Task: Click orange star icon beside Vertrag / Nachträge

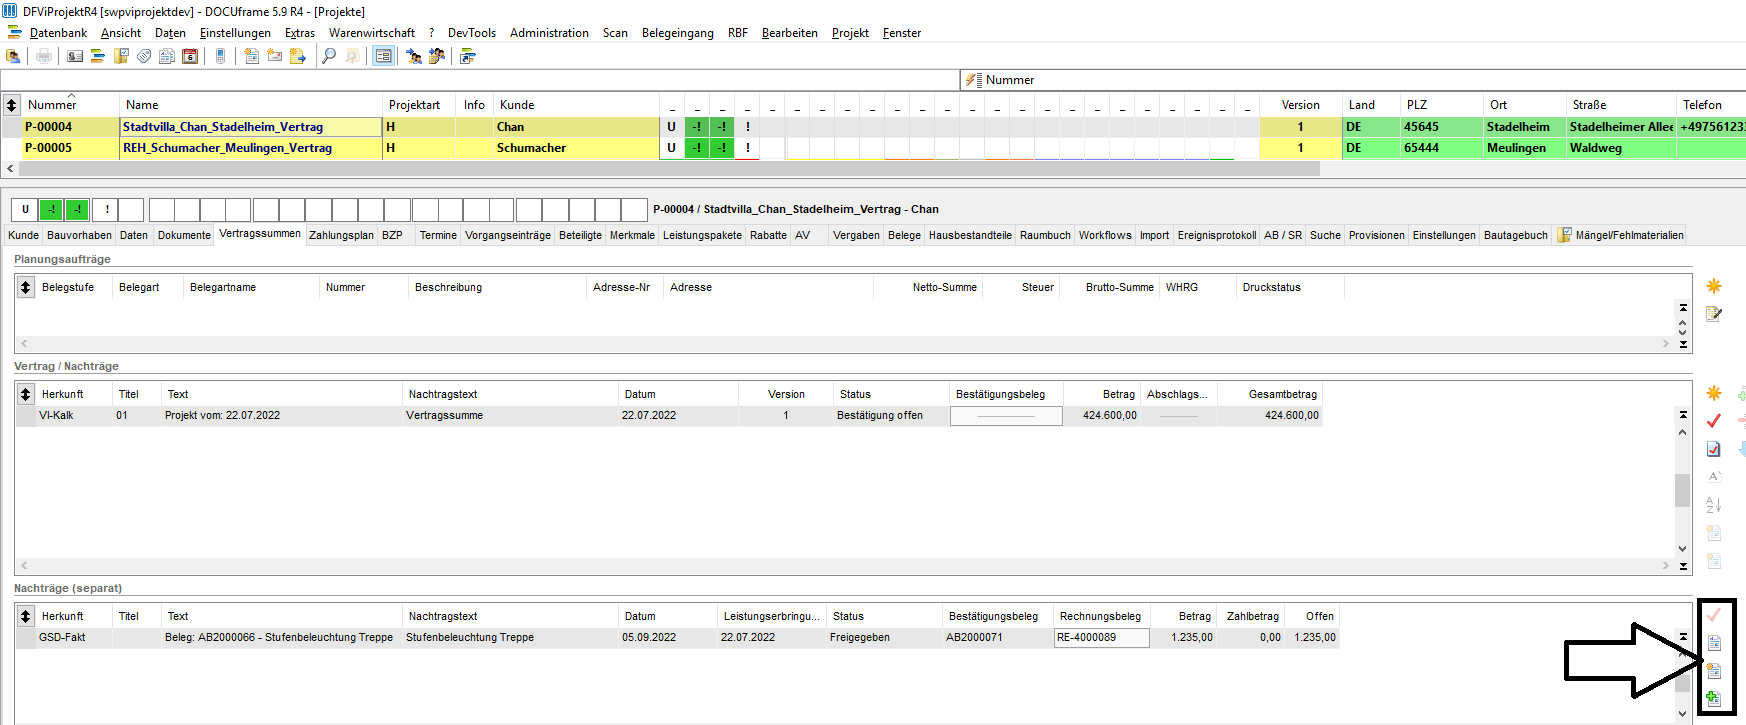Action: coord(1714,393)
